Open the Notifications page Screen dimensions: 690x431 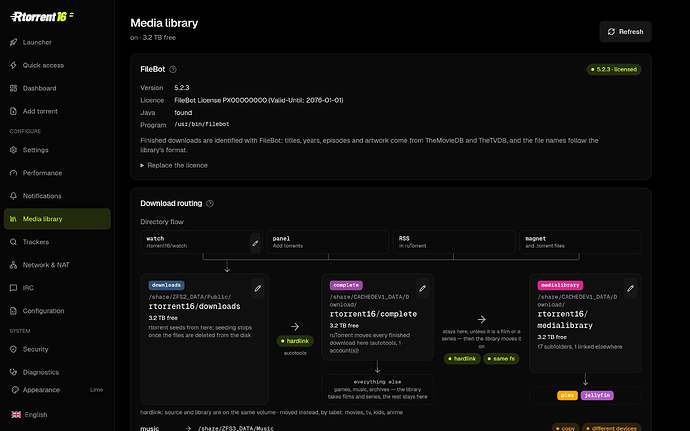(x=57, y=195)
